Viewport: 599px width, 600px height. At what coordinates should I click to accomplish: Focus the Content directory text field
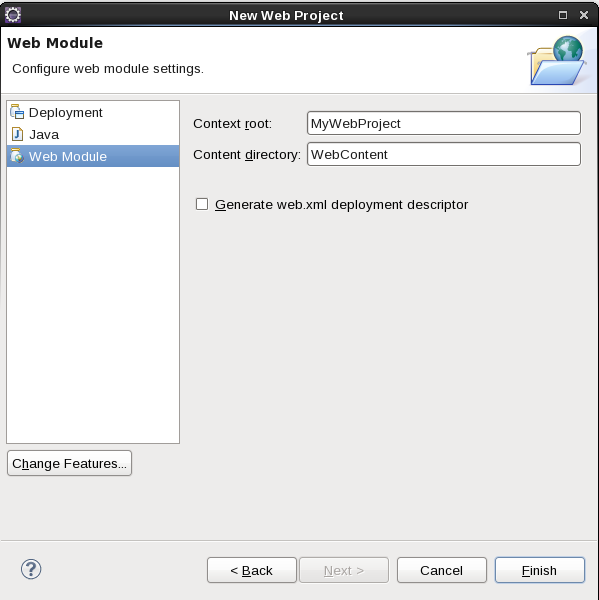(x=444, y=154)
